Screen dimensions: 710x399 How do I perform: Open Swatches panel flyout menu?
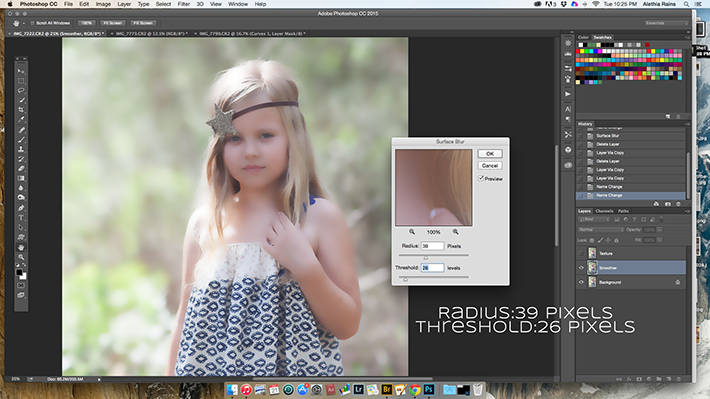(x=687, y=37)
